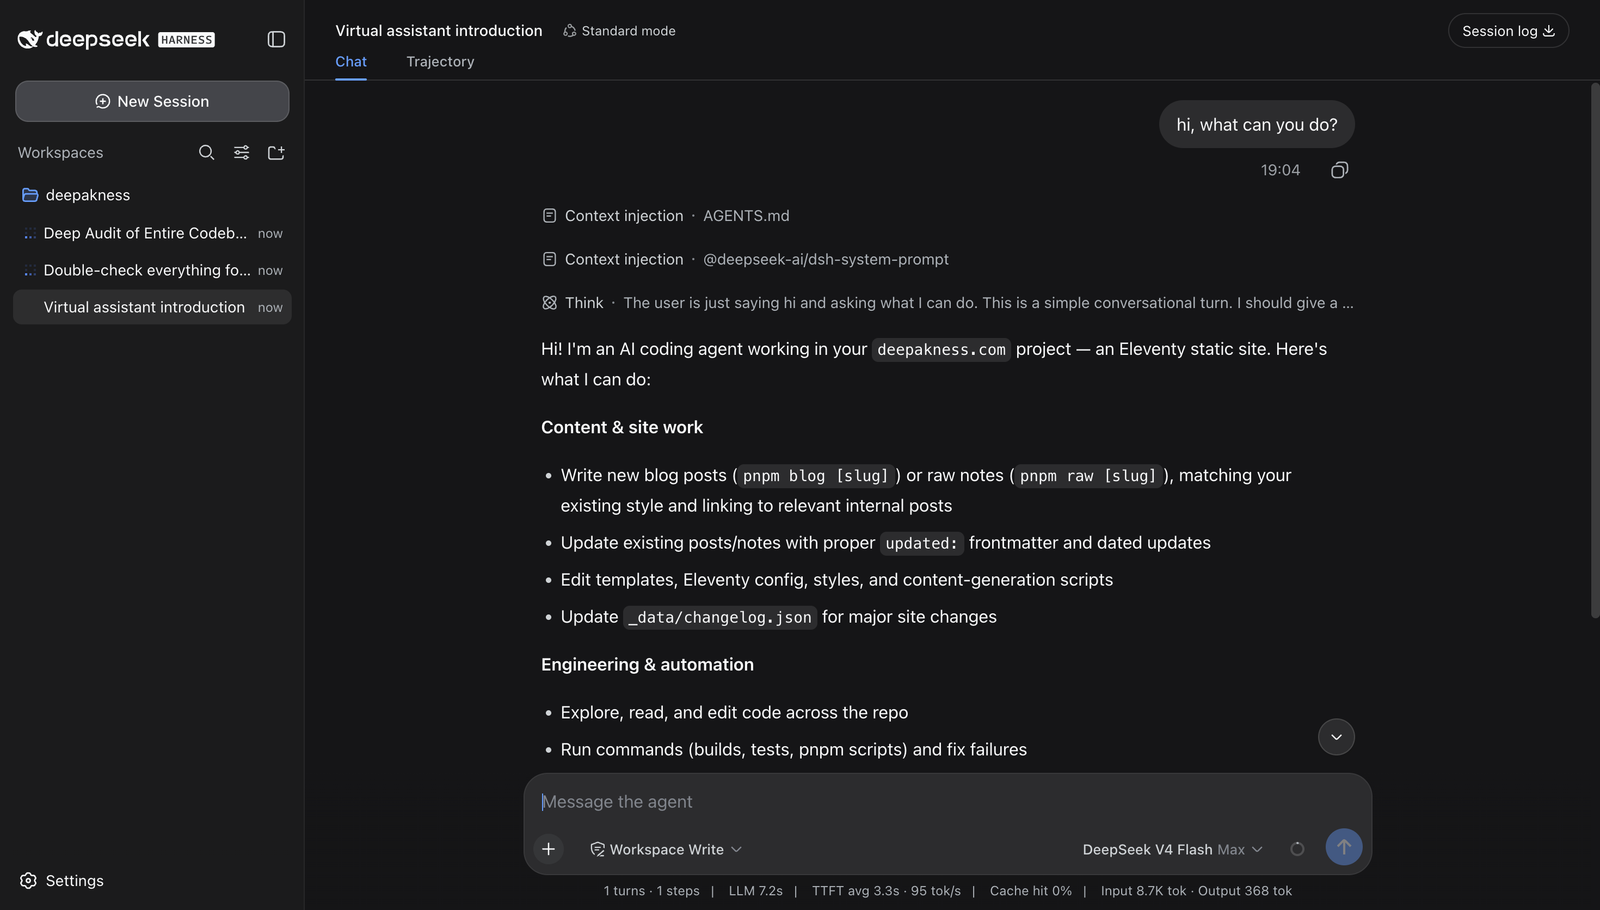Viewport: 1600px width, 910px height.
Task: Click the system-prompt context injection document icon
Action: coord(549,259)
